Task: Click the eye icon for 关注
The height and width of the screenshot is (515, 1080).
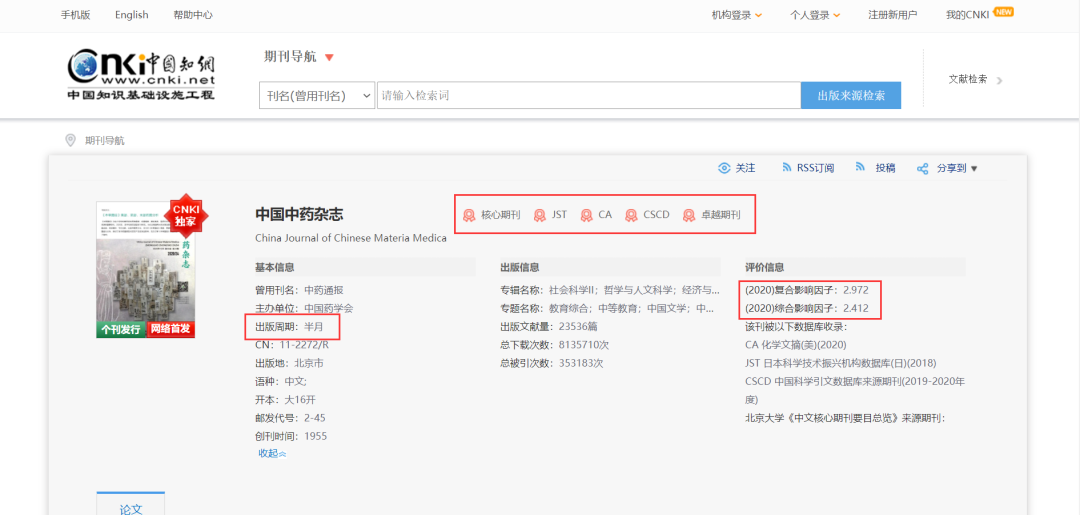Action: tap(724, 168)
